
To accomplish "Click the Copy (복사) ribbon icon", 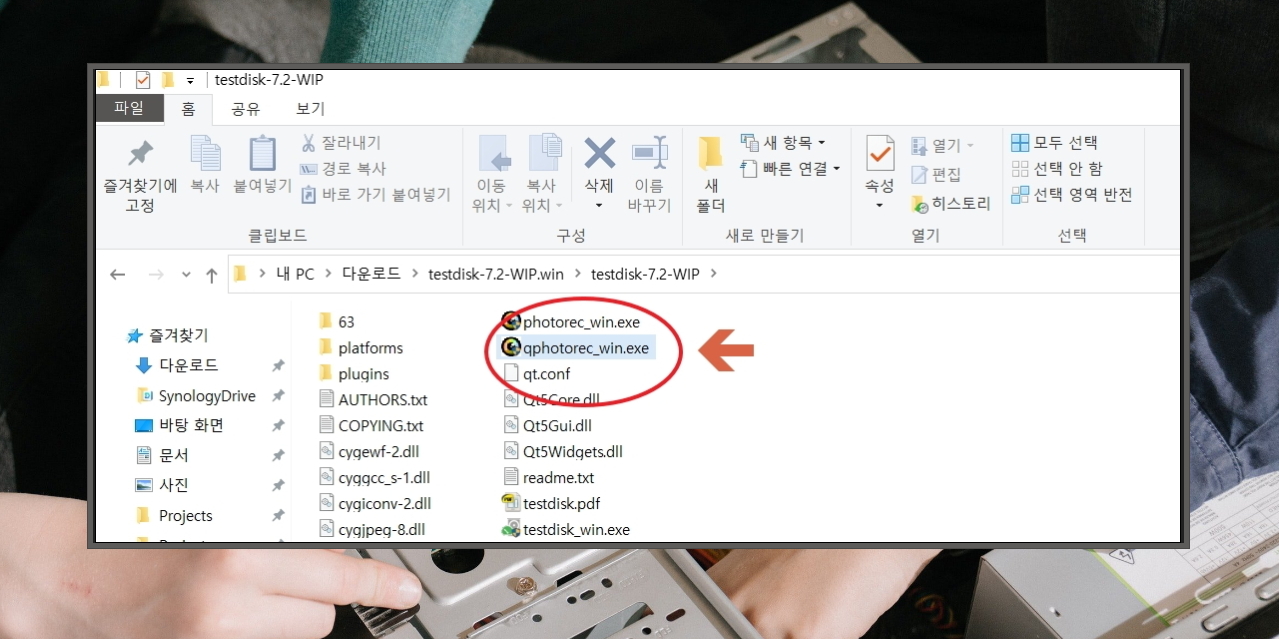I will [x=205, y=154].
